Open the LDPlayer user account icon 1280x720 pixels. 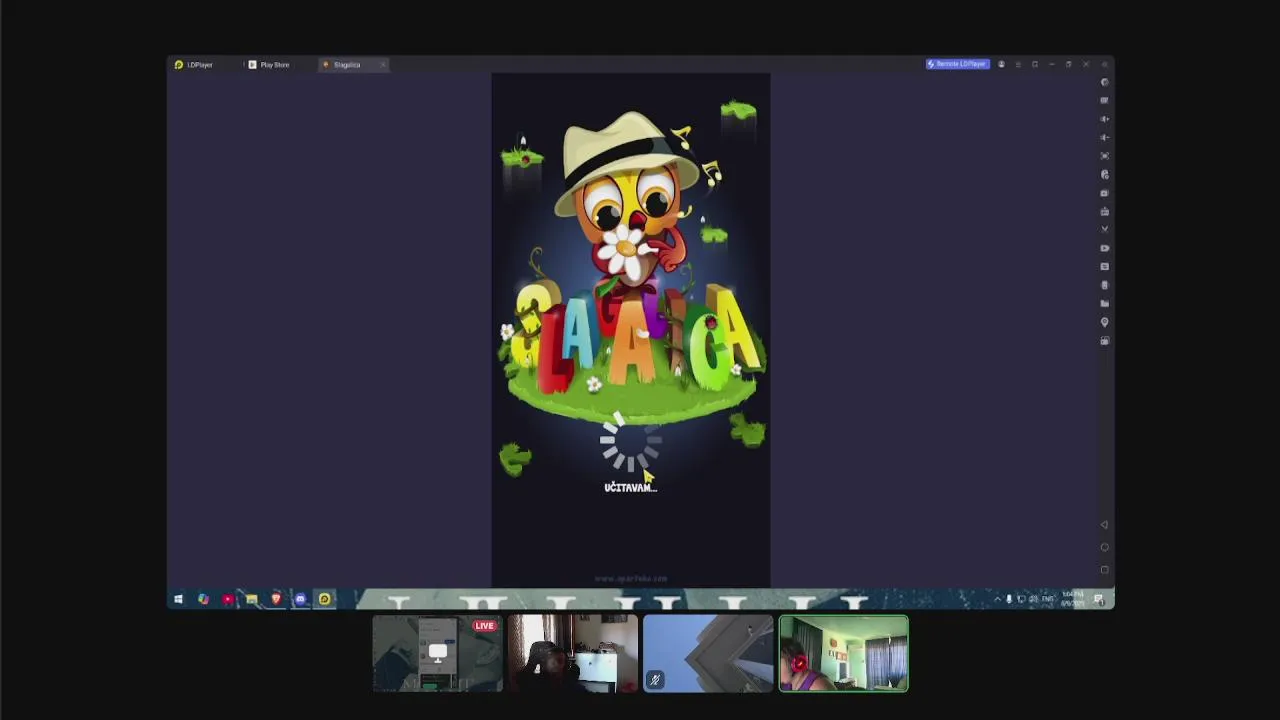[1001, 64]
